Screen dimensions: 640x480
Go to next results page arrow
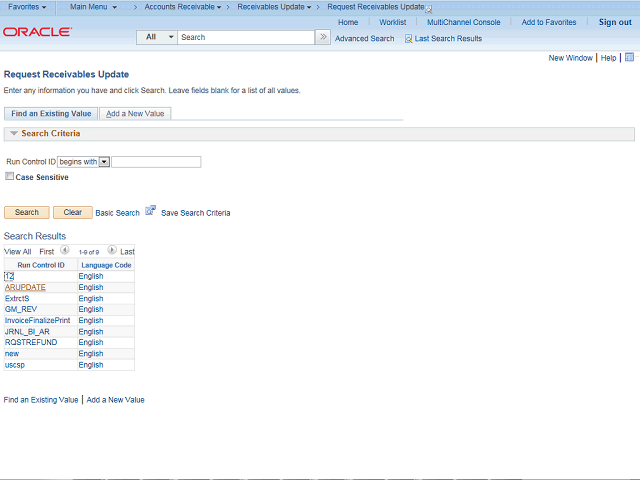tap(112, 249)
